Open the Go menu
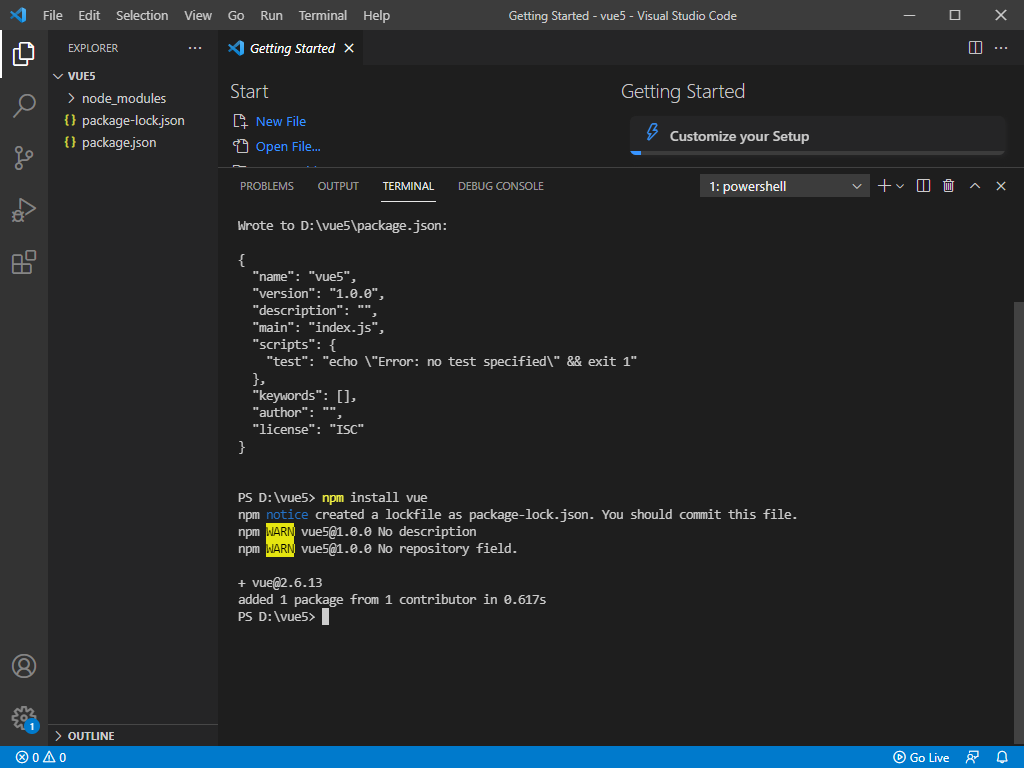Viewport: 1024px width, 768px height. (236, 15)
